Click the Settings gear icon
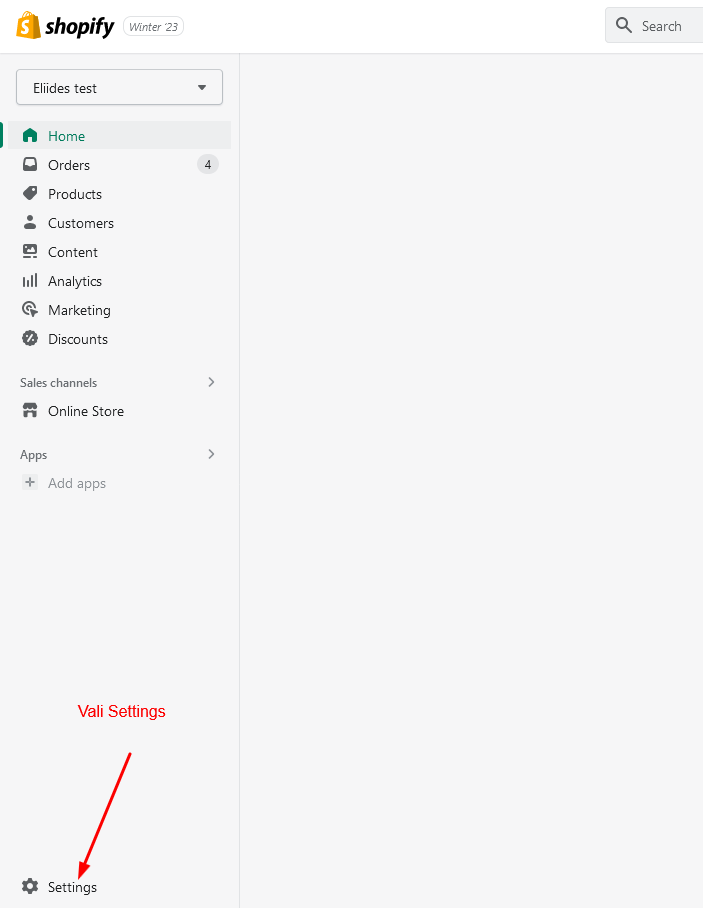The width and height of the screenshot is (703, 908). (x=30, y=887)
